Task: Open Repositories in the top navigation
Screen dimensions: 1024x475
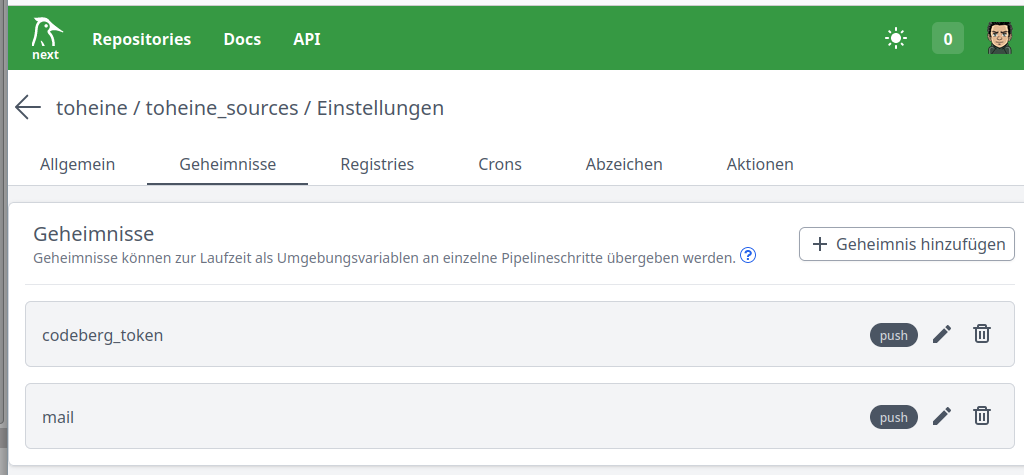Action: [x=141, y=39]
